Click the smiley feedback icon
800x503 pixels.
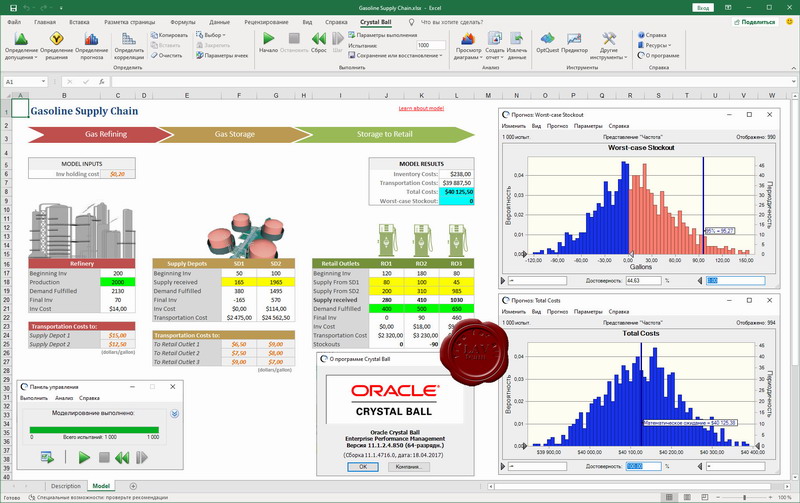(x=790, y=22)
